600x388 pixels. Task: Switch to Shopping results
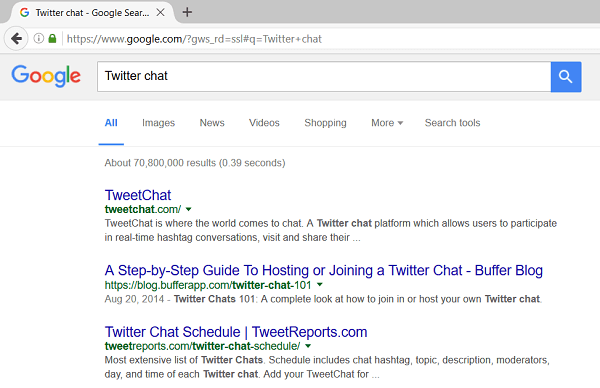325,123
